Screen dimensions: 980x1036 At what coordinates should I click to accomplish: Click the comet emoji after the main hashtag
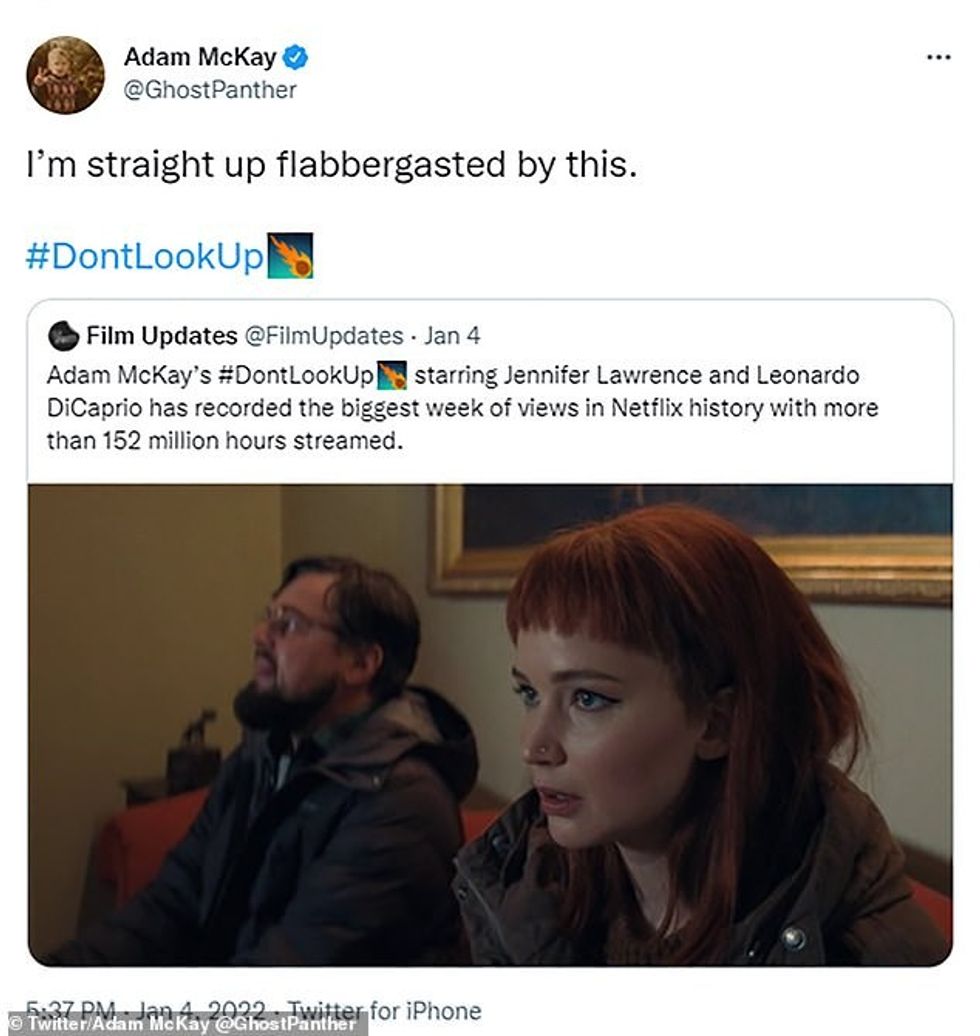click(x=290, y=255)
